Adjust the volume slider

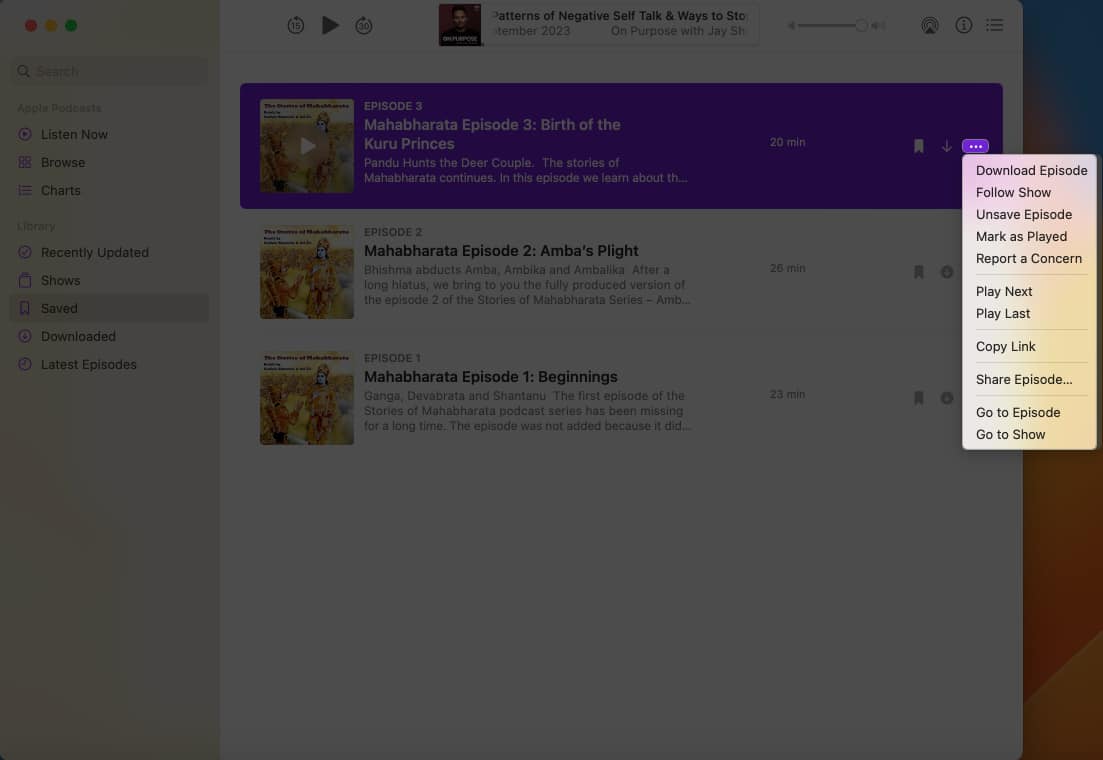tap(831, 26)
